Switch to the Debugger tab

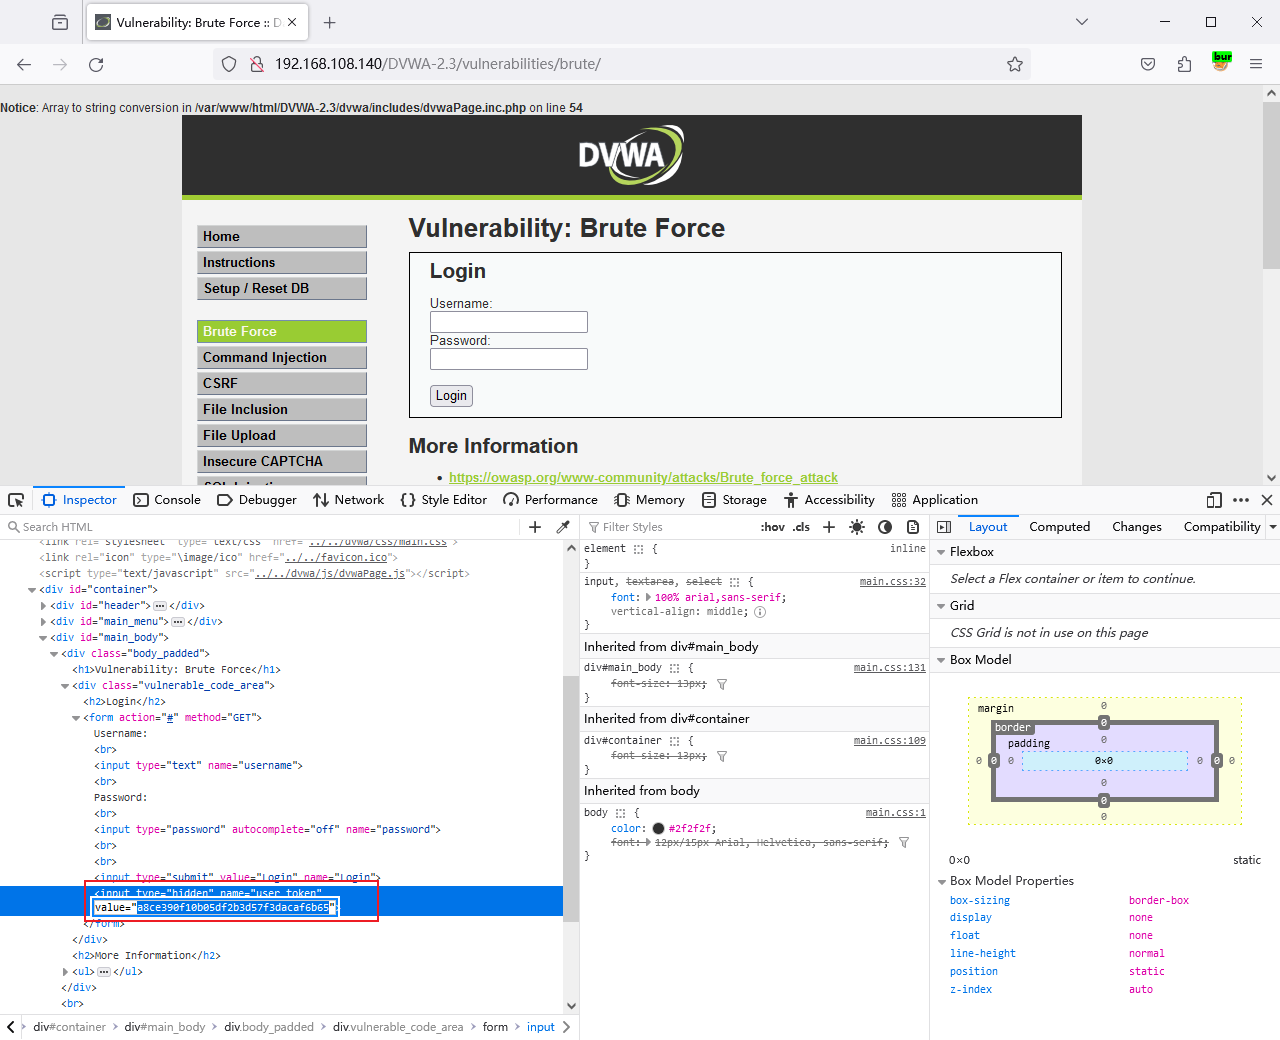(x=257, y=500)
